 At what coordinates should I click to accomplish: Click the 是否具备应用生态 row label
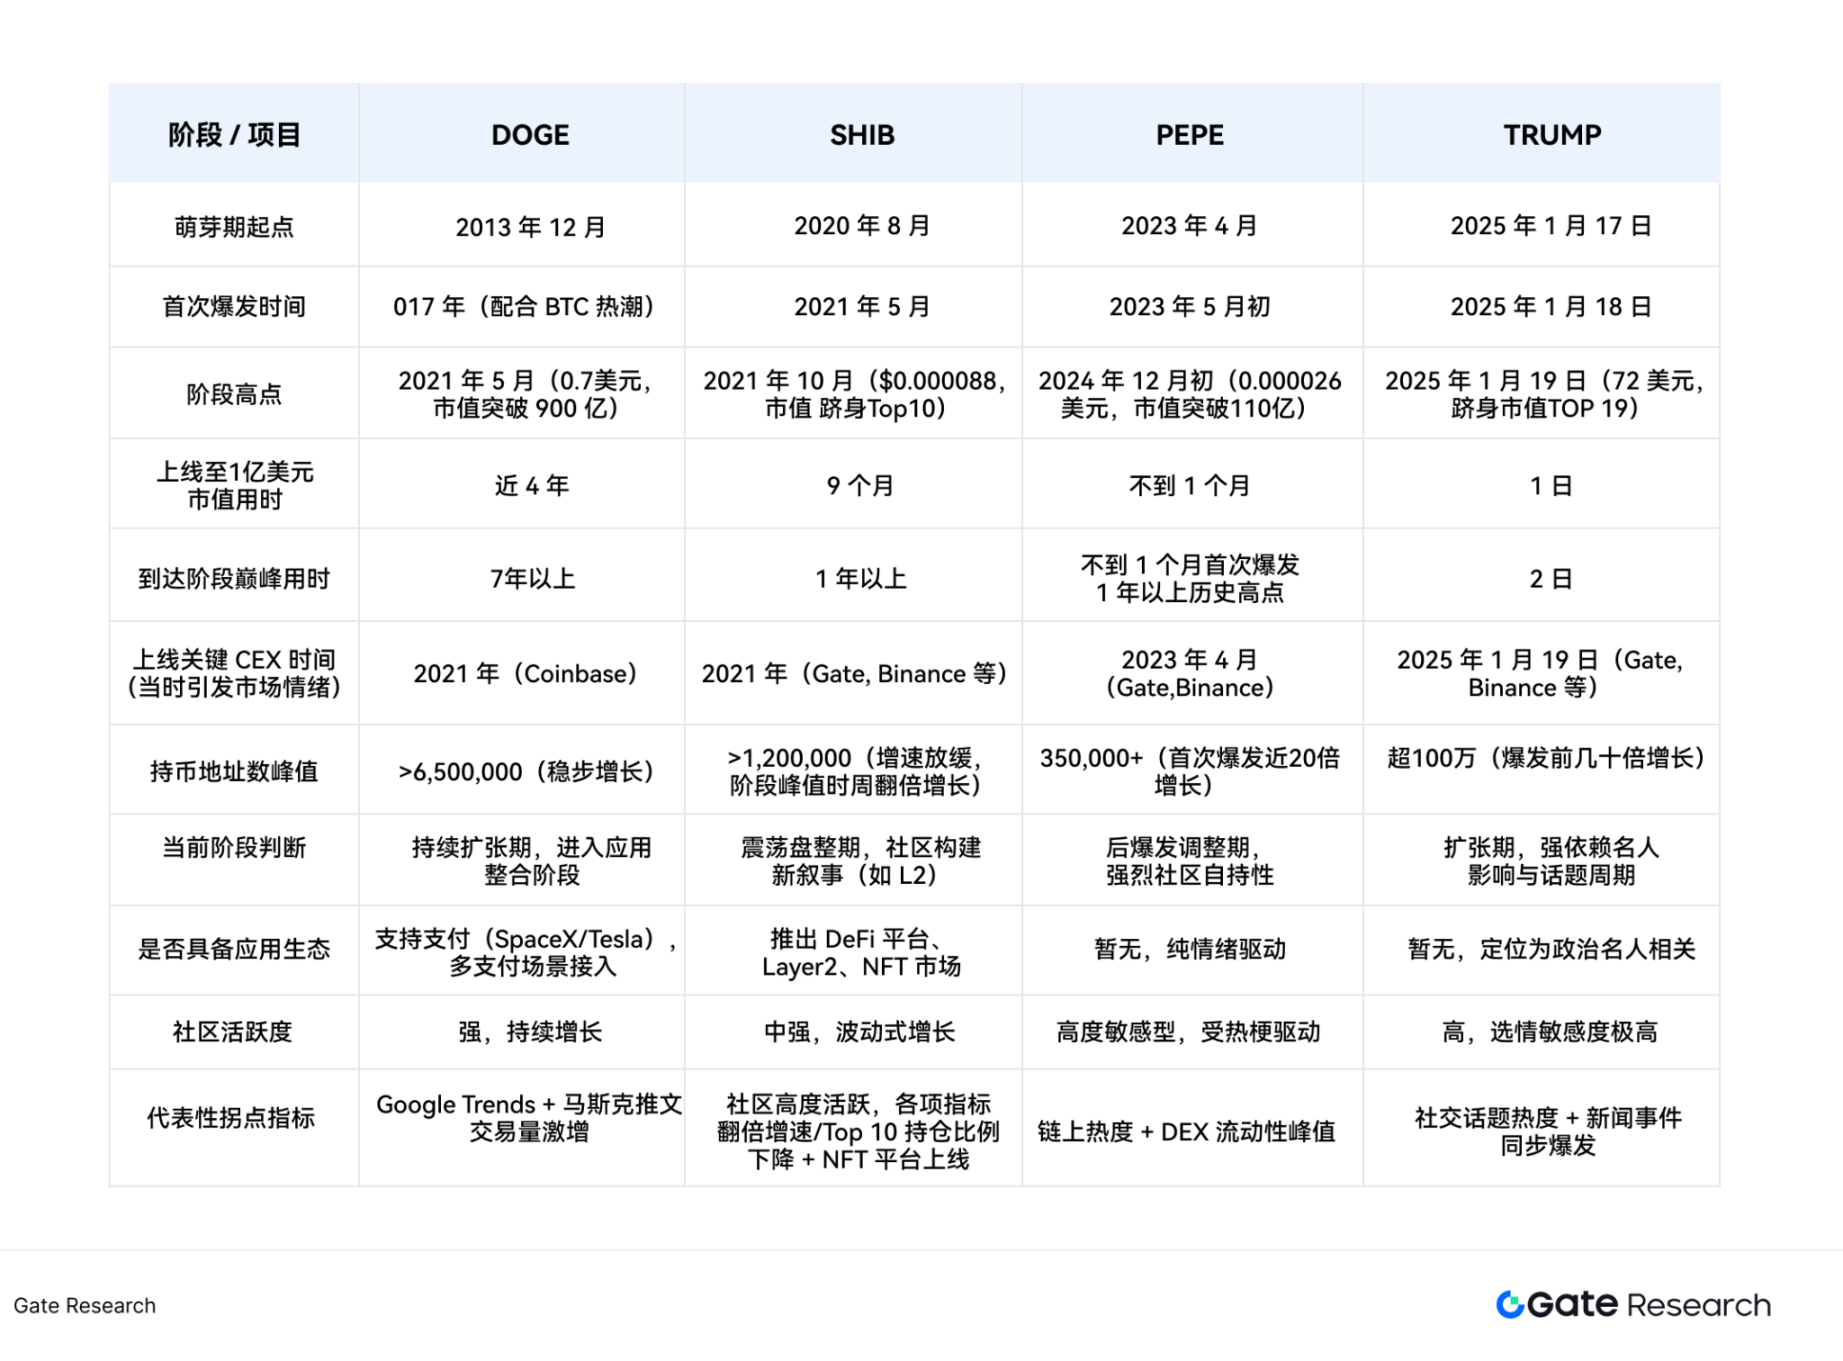click(x=234, y=949)
